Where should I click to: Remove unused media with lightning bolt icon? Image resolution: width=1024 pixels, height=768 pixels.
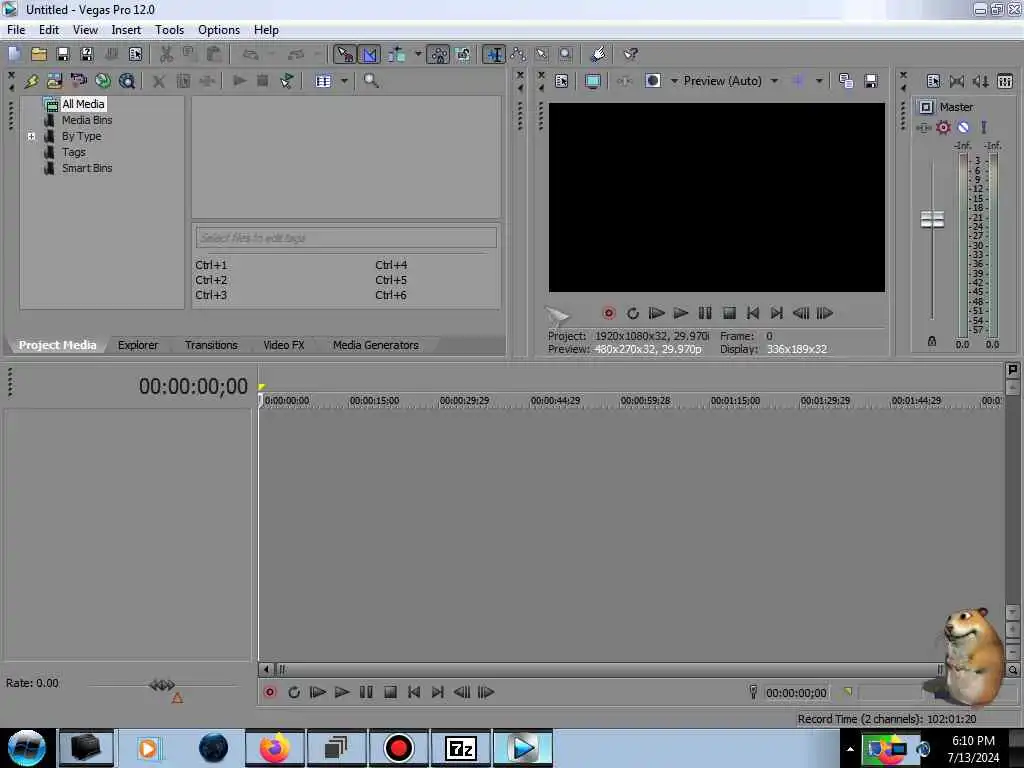(31, 81)
